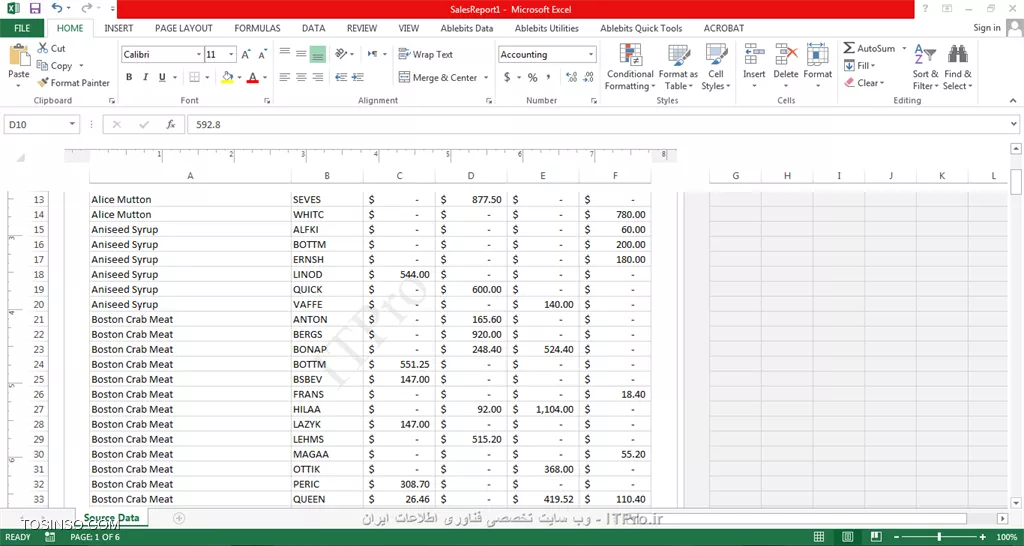The height and width of the screenshot is (546, 1024).
Task: Click the zoom slider handle
Action: click(939, 537)
